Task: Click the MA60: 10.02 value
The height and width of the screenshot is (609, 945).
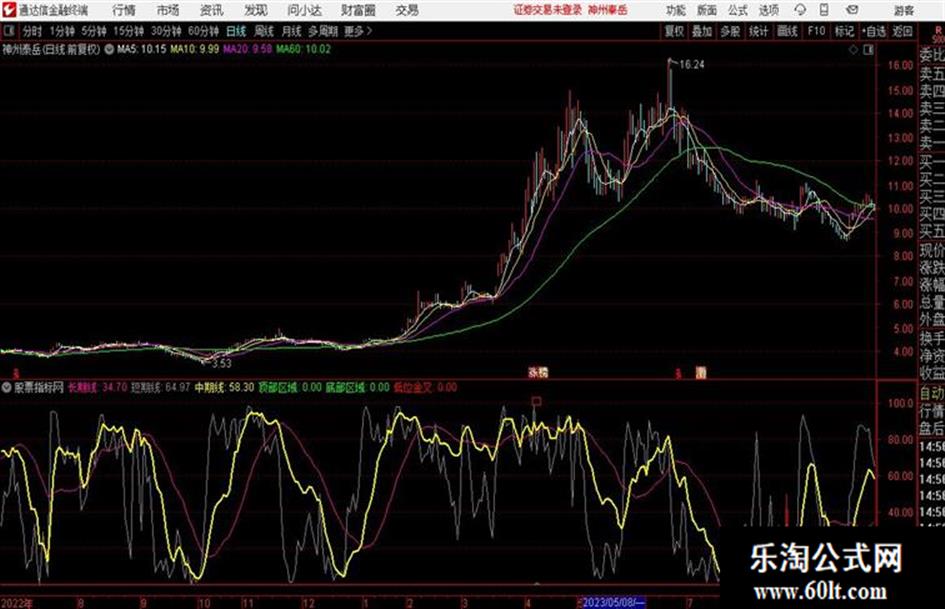Action: pyautogui.click(x=304, y=49)
